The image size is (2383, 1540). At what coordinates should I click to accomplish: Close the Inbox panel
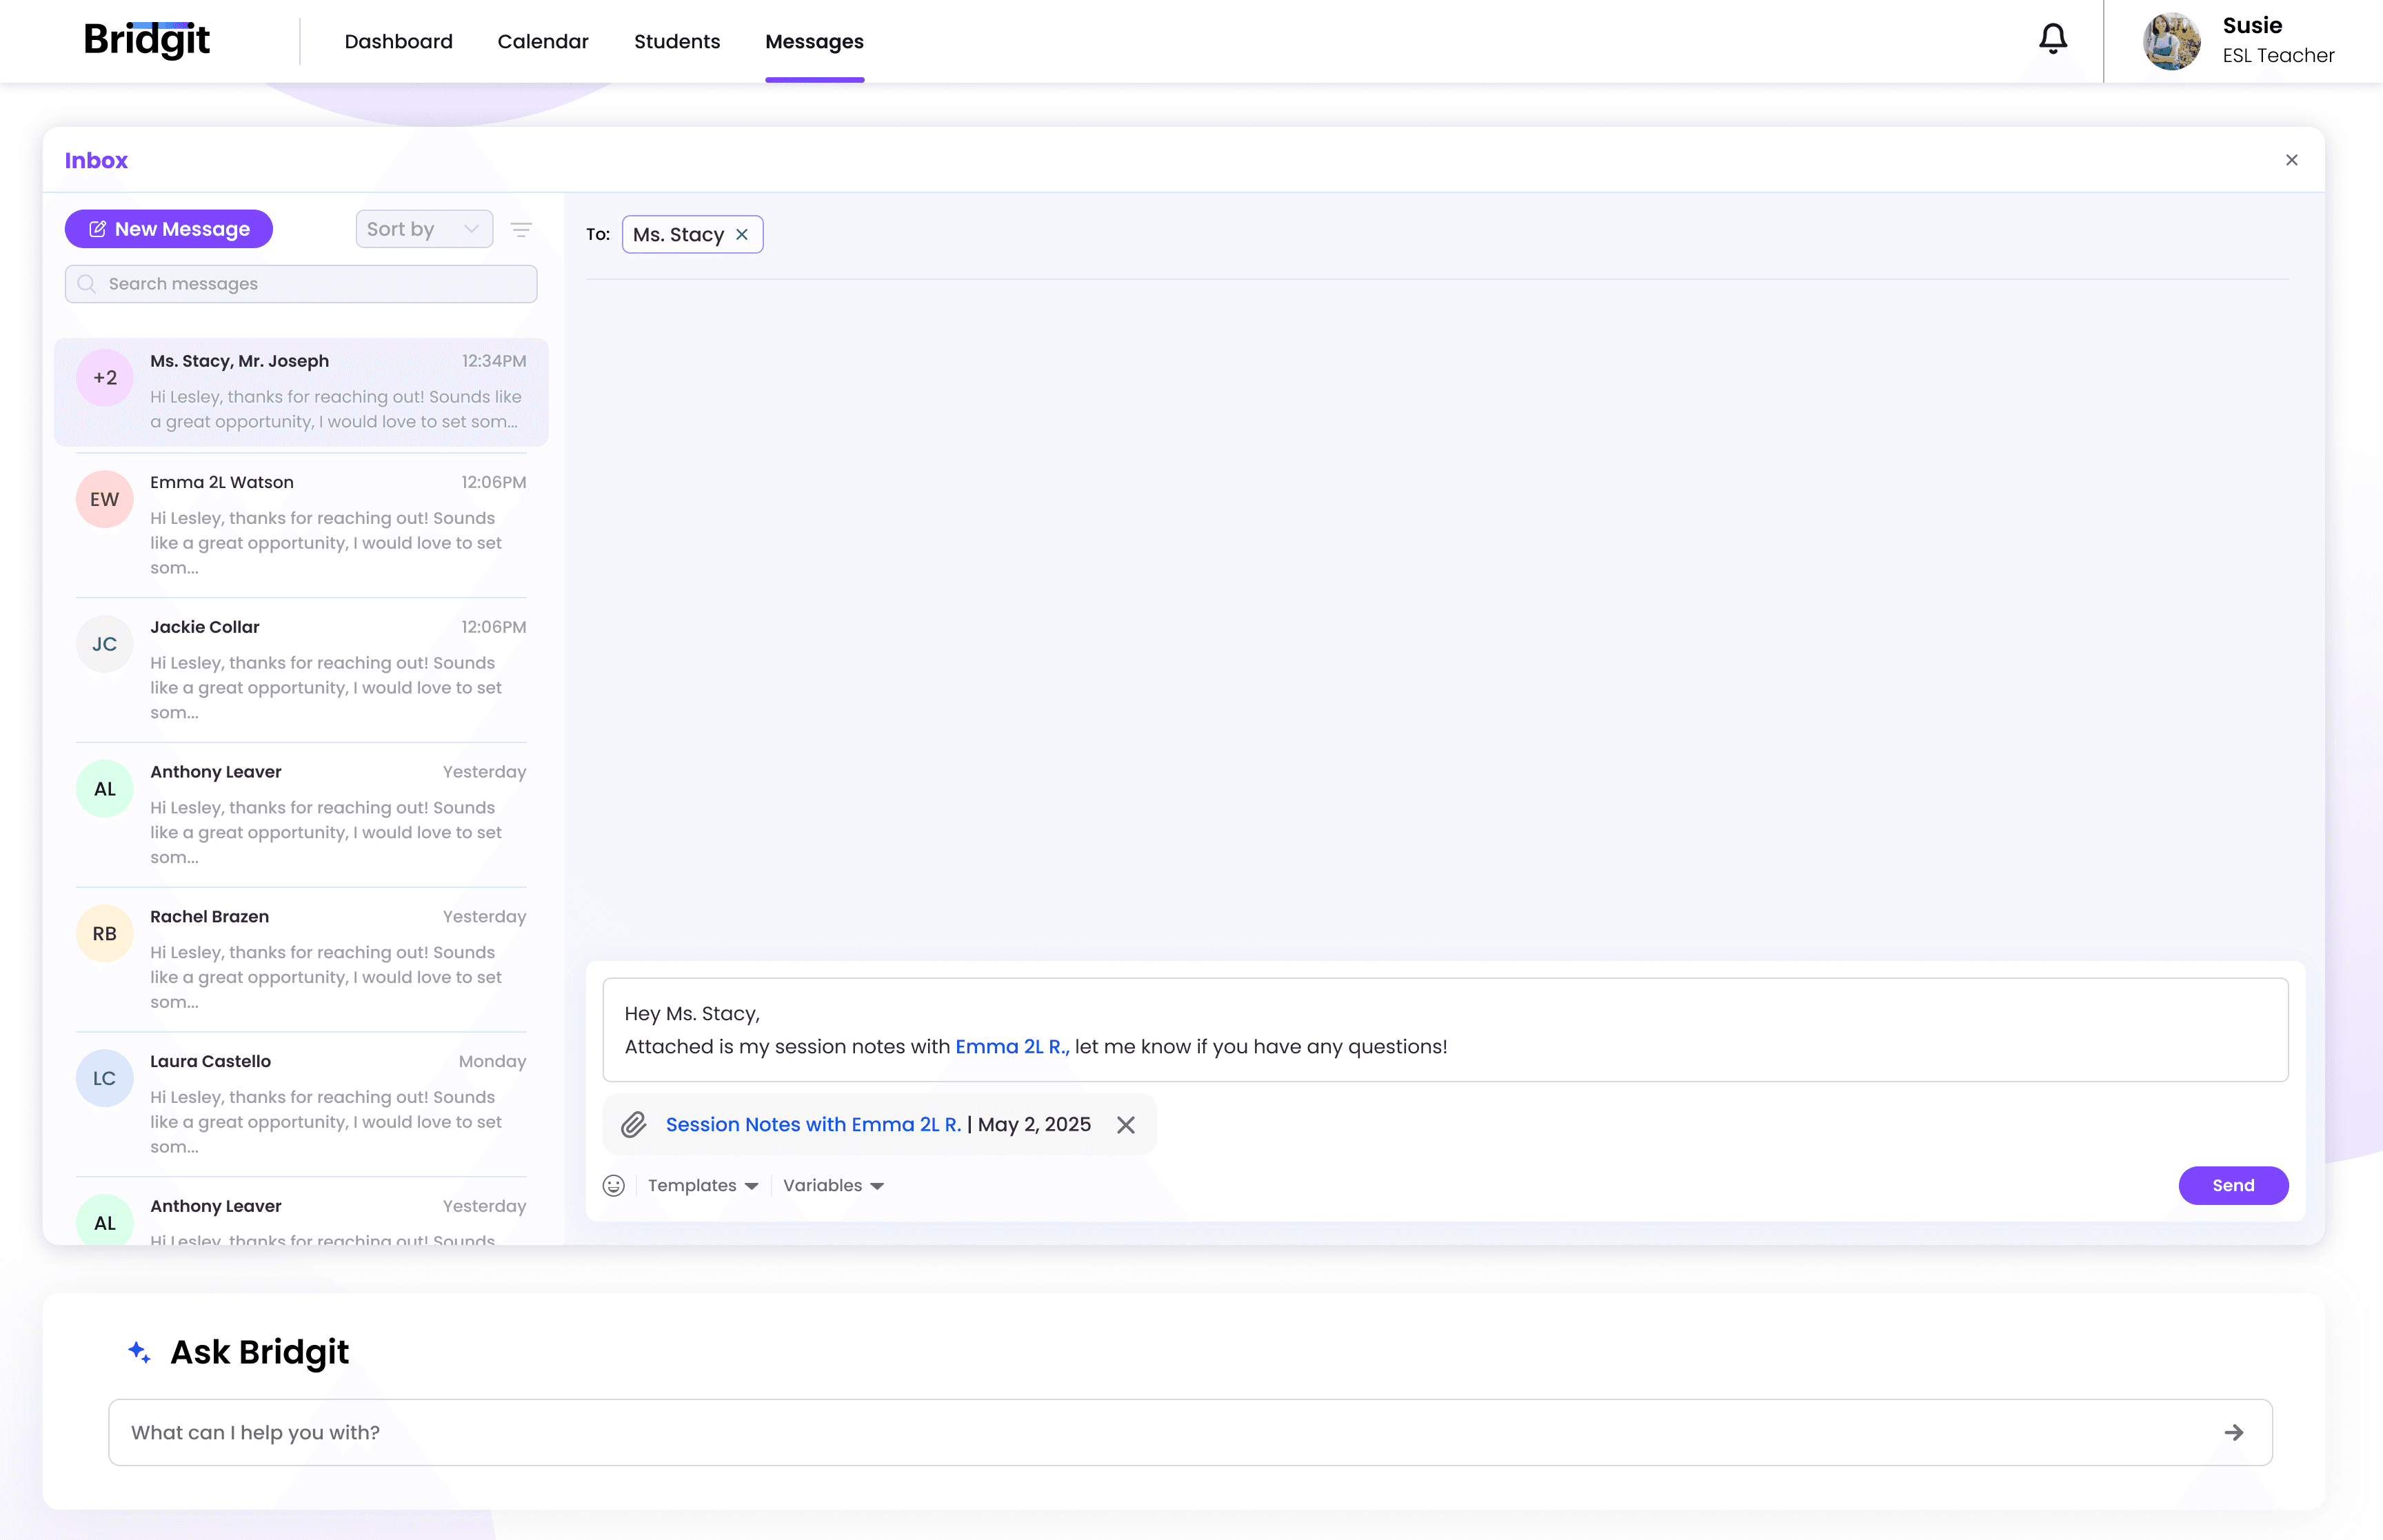click(2291, 160)
